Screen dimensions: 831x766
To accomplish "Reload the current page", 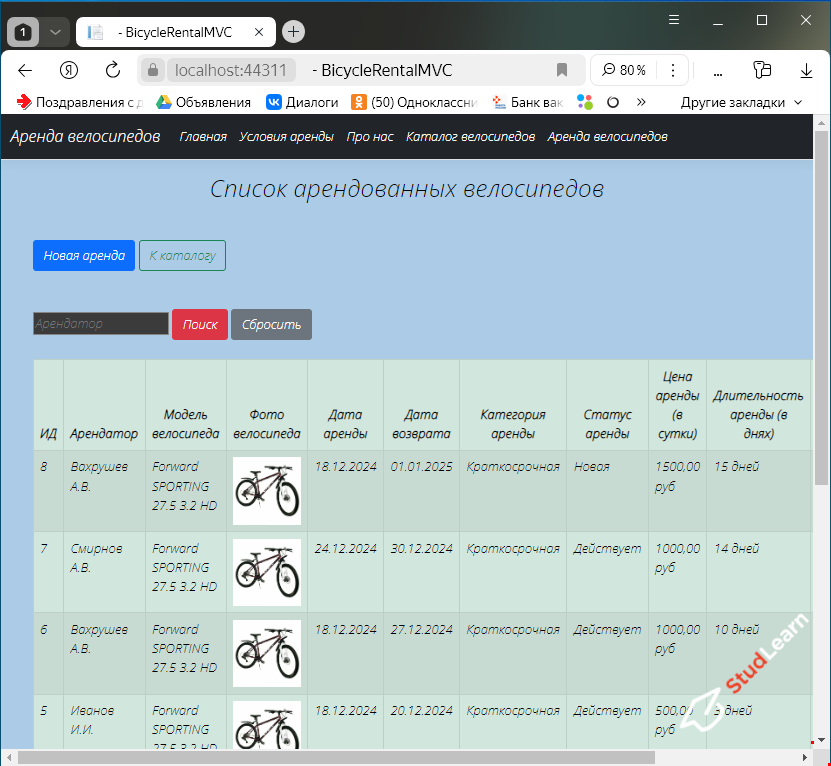I will click(110, 70).
